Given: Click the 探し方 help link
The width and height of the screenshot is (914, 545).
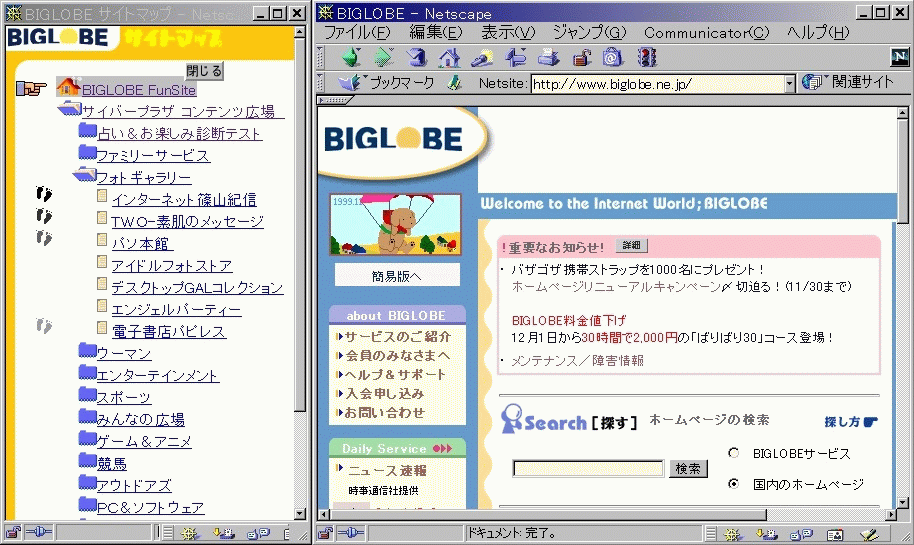Looking at the screenshot, I should [x=851, y=422].
